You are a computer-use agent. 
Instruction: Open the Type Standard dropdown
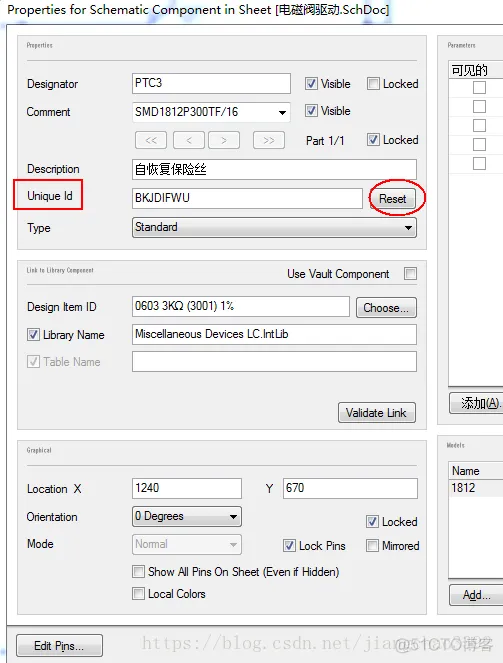(274, 227)
